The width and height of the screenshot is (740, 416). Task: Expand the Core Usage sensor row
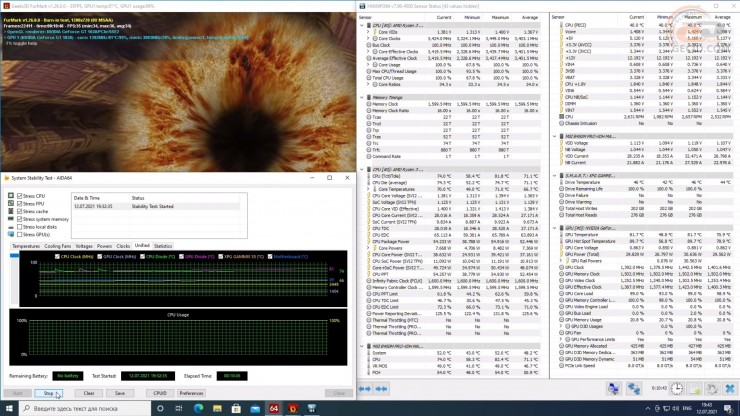368,65
